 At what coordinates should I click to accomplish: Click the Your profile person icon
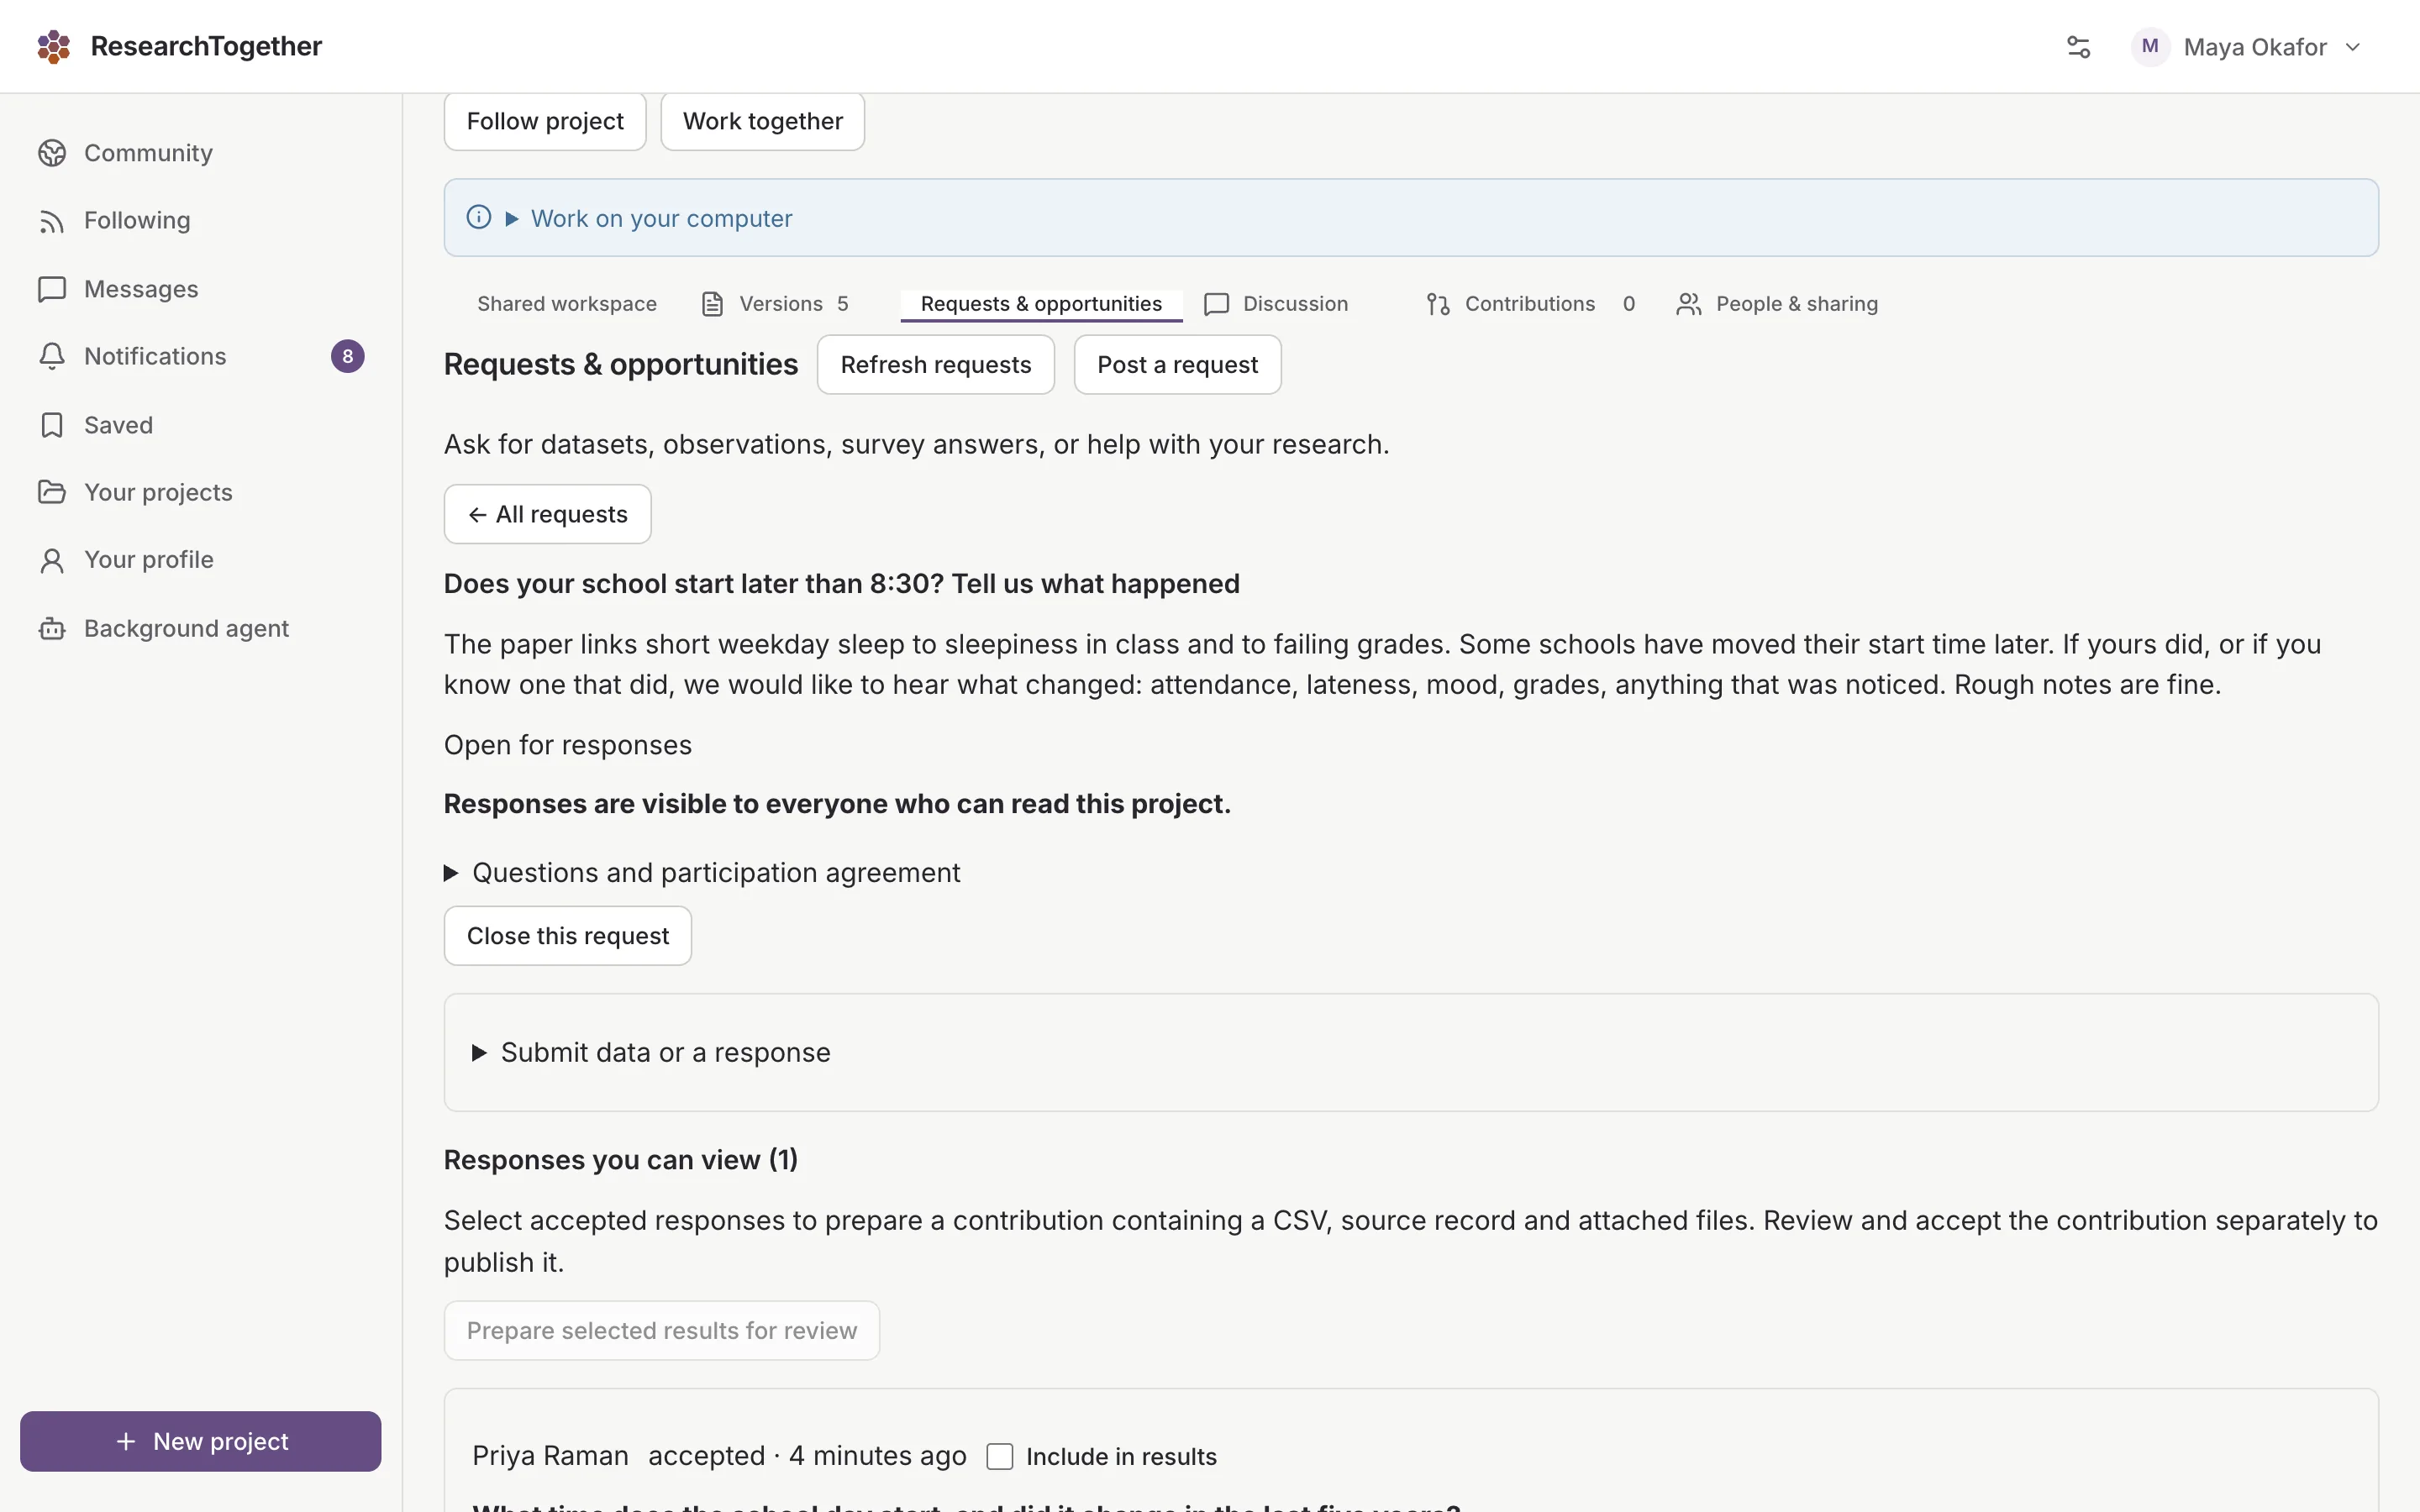pyautogui.click(x=52, y=560)
